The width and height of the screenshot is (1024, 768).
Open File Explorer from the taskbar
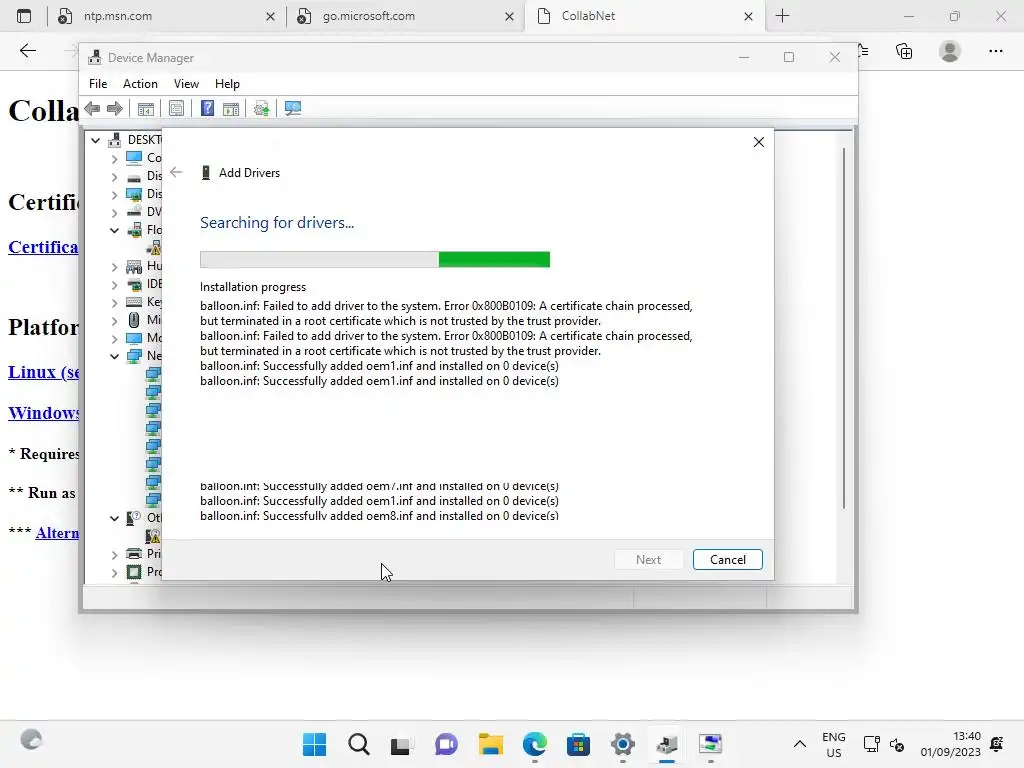490,744
